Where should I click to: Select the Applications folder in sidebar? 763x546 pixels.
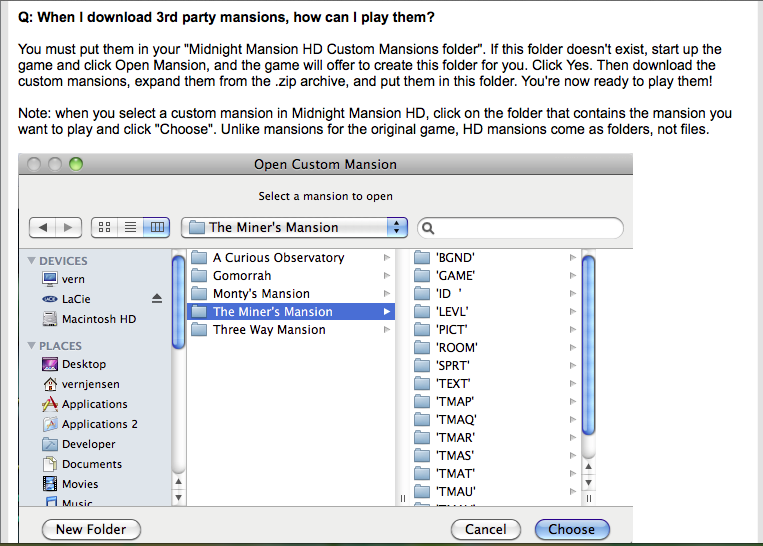click(x=94, y=404)
